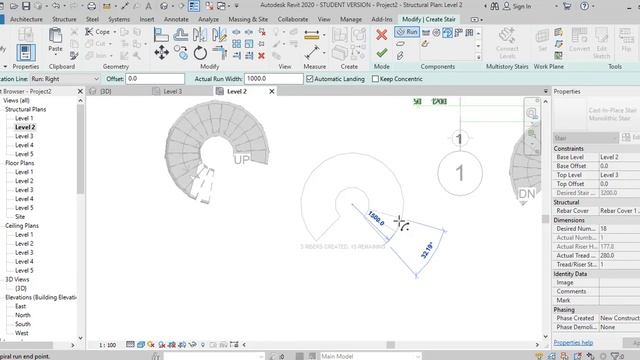The height and width of the screenshot is (360, 640).
Task: Select the Move tool in Modify panel
Action: (x=162, y=53)
